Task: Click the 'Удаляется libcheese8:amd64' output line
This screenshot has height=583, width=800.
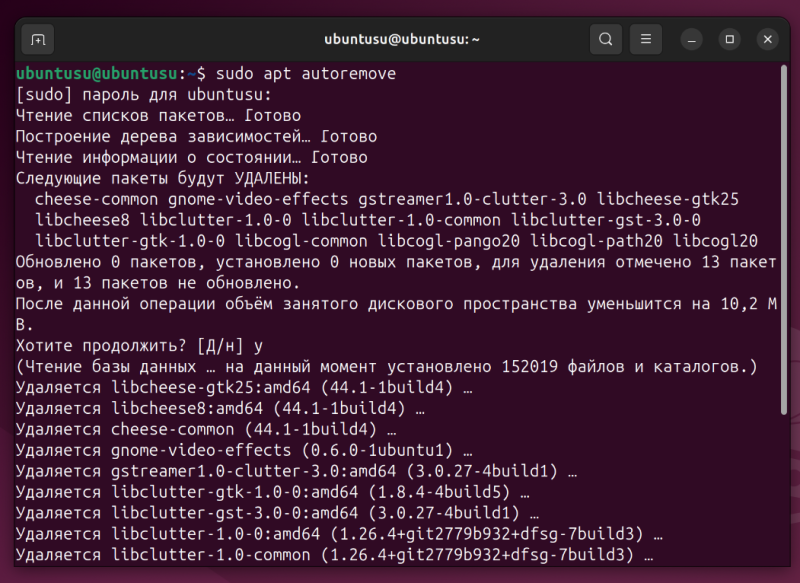Action: point(220,409)
